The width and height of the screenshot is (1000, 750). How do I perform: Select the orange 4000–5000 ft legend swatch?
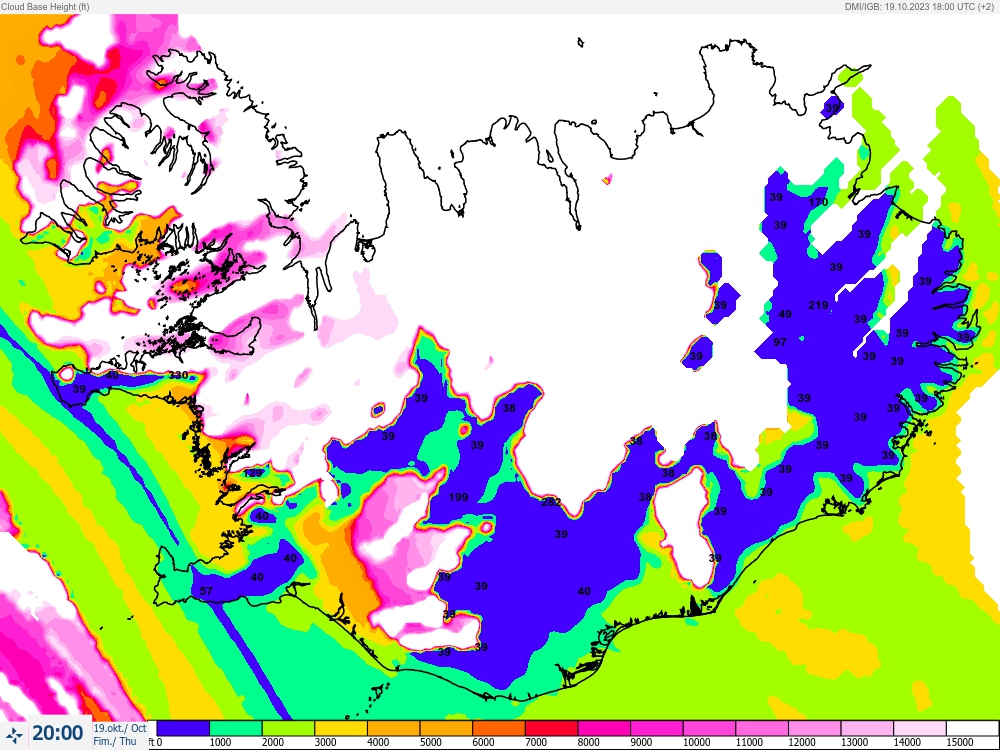393,728
